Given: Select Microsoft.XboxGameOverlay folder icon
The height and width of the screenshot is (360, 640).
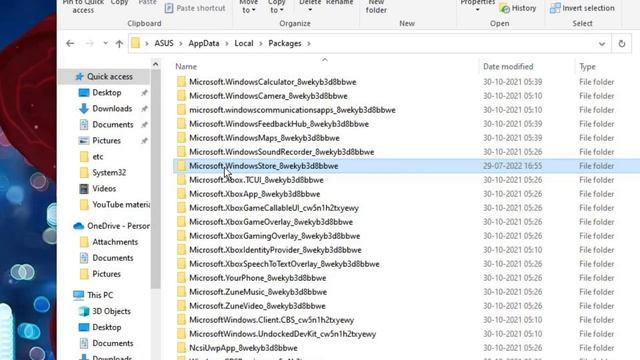Looking at the screenshot, I should [181, 222].
